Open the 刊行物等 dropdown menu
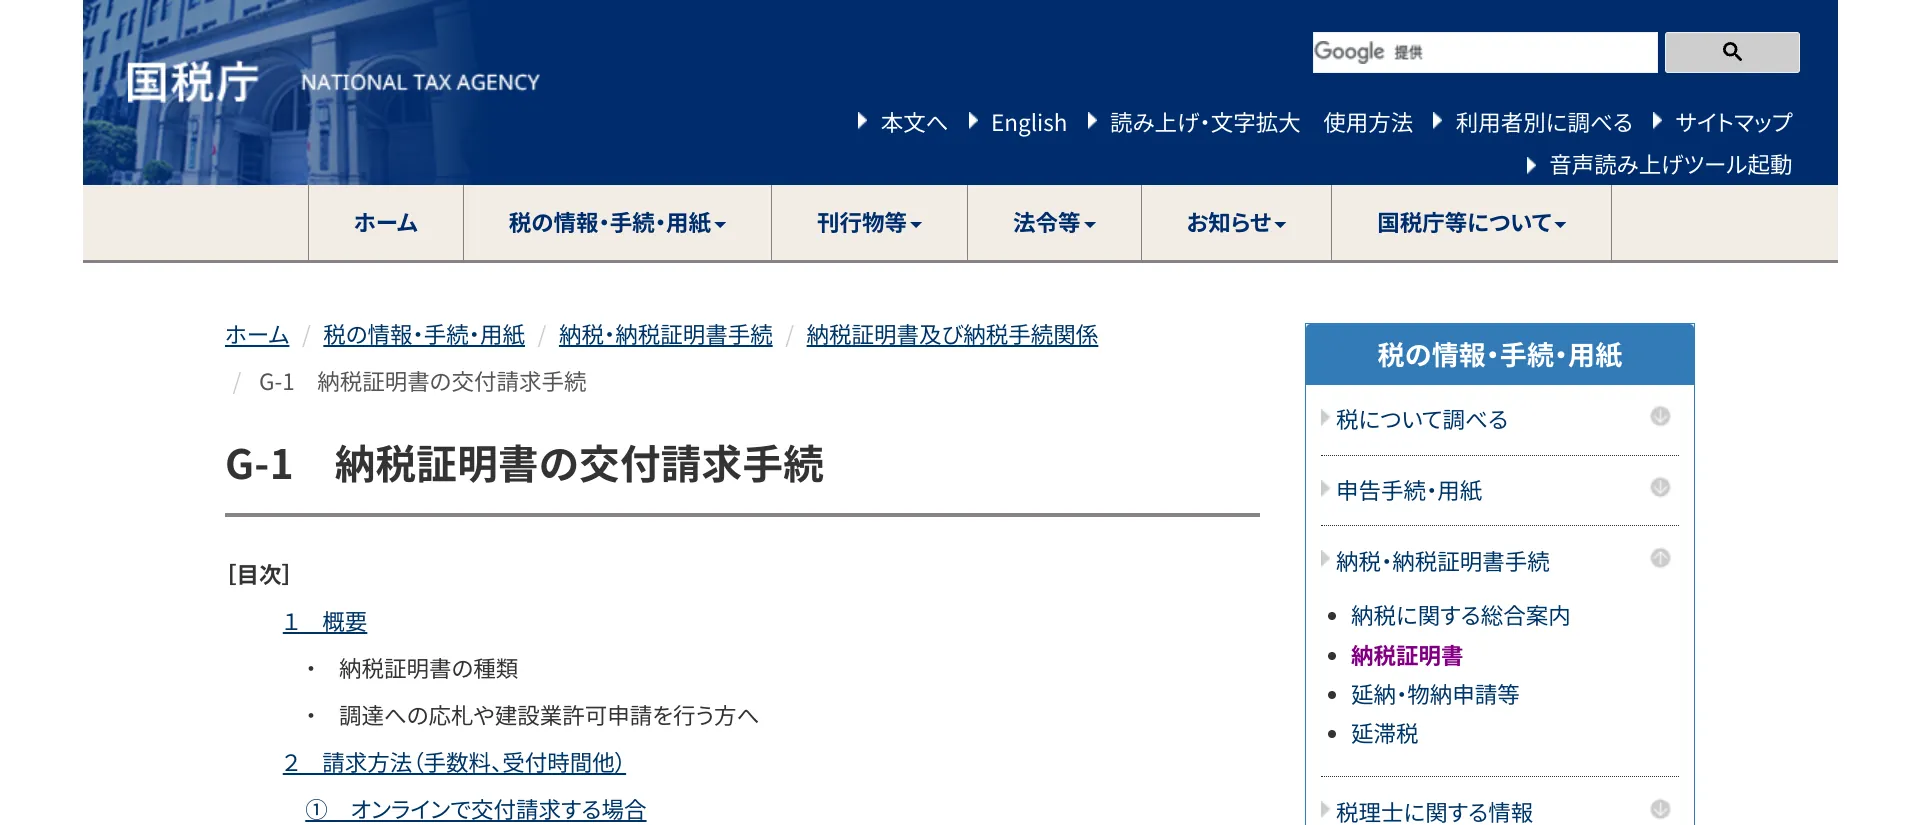The height and width of the screenshot is (825, 1920). click(869, 223)
